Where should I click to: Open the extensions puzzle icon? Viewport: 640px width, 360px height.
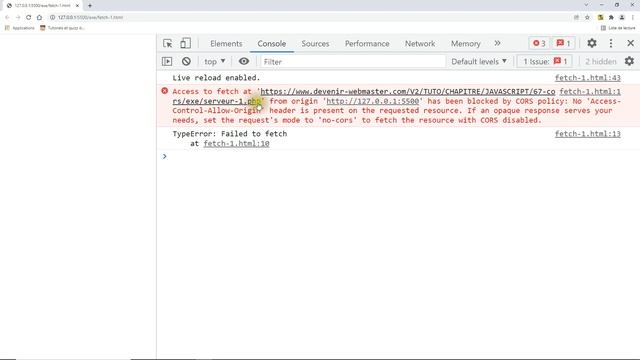click(611, 17)
